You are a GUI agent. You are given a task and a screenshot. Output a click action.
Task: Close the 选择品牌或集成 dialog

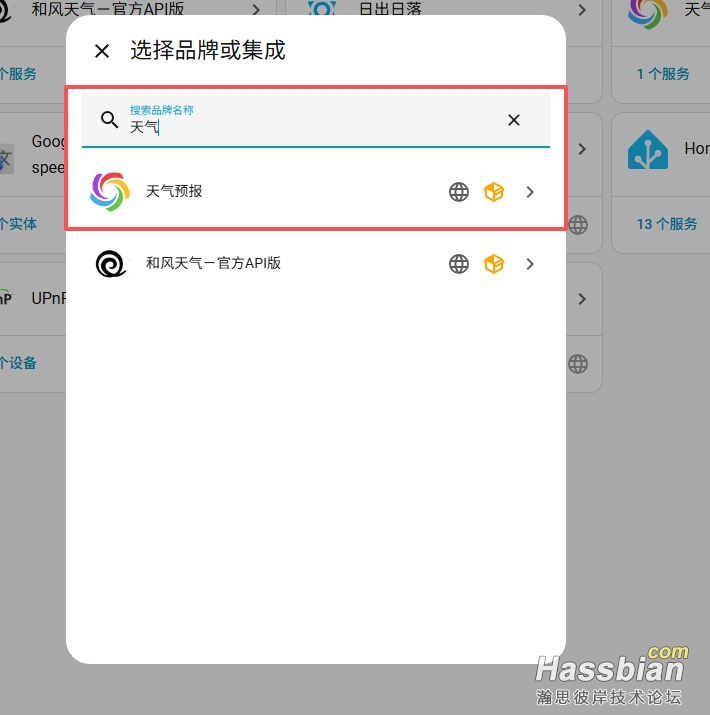(x=102, y=51)
